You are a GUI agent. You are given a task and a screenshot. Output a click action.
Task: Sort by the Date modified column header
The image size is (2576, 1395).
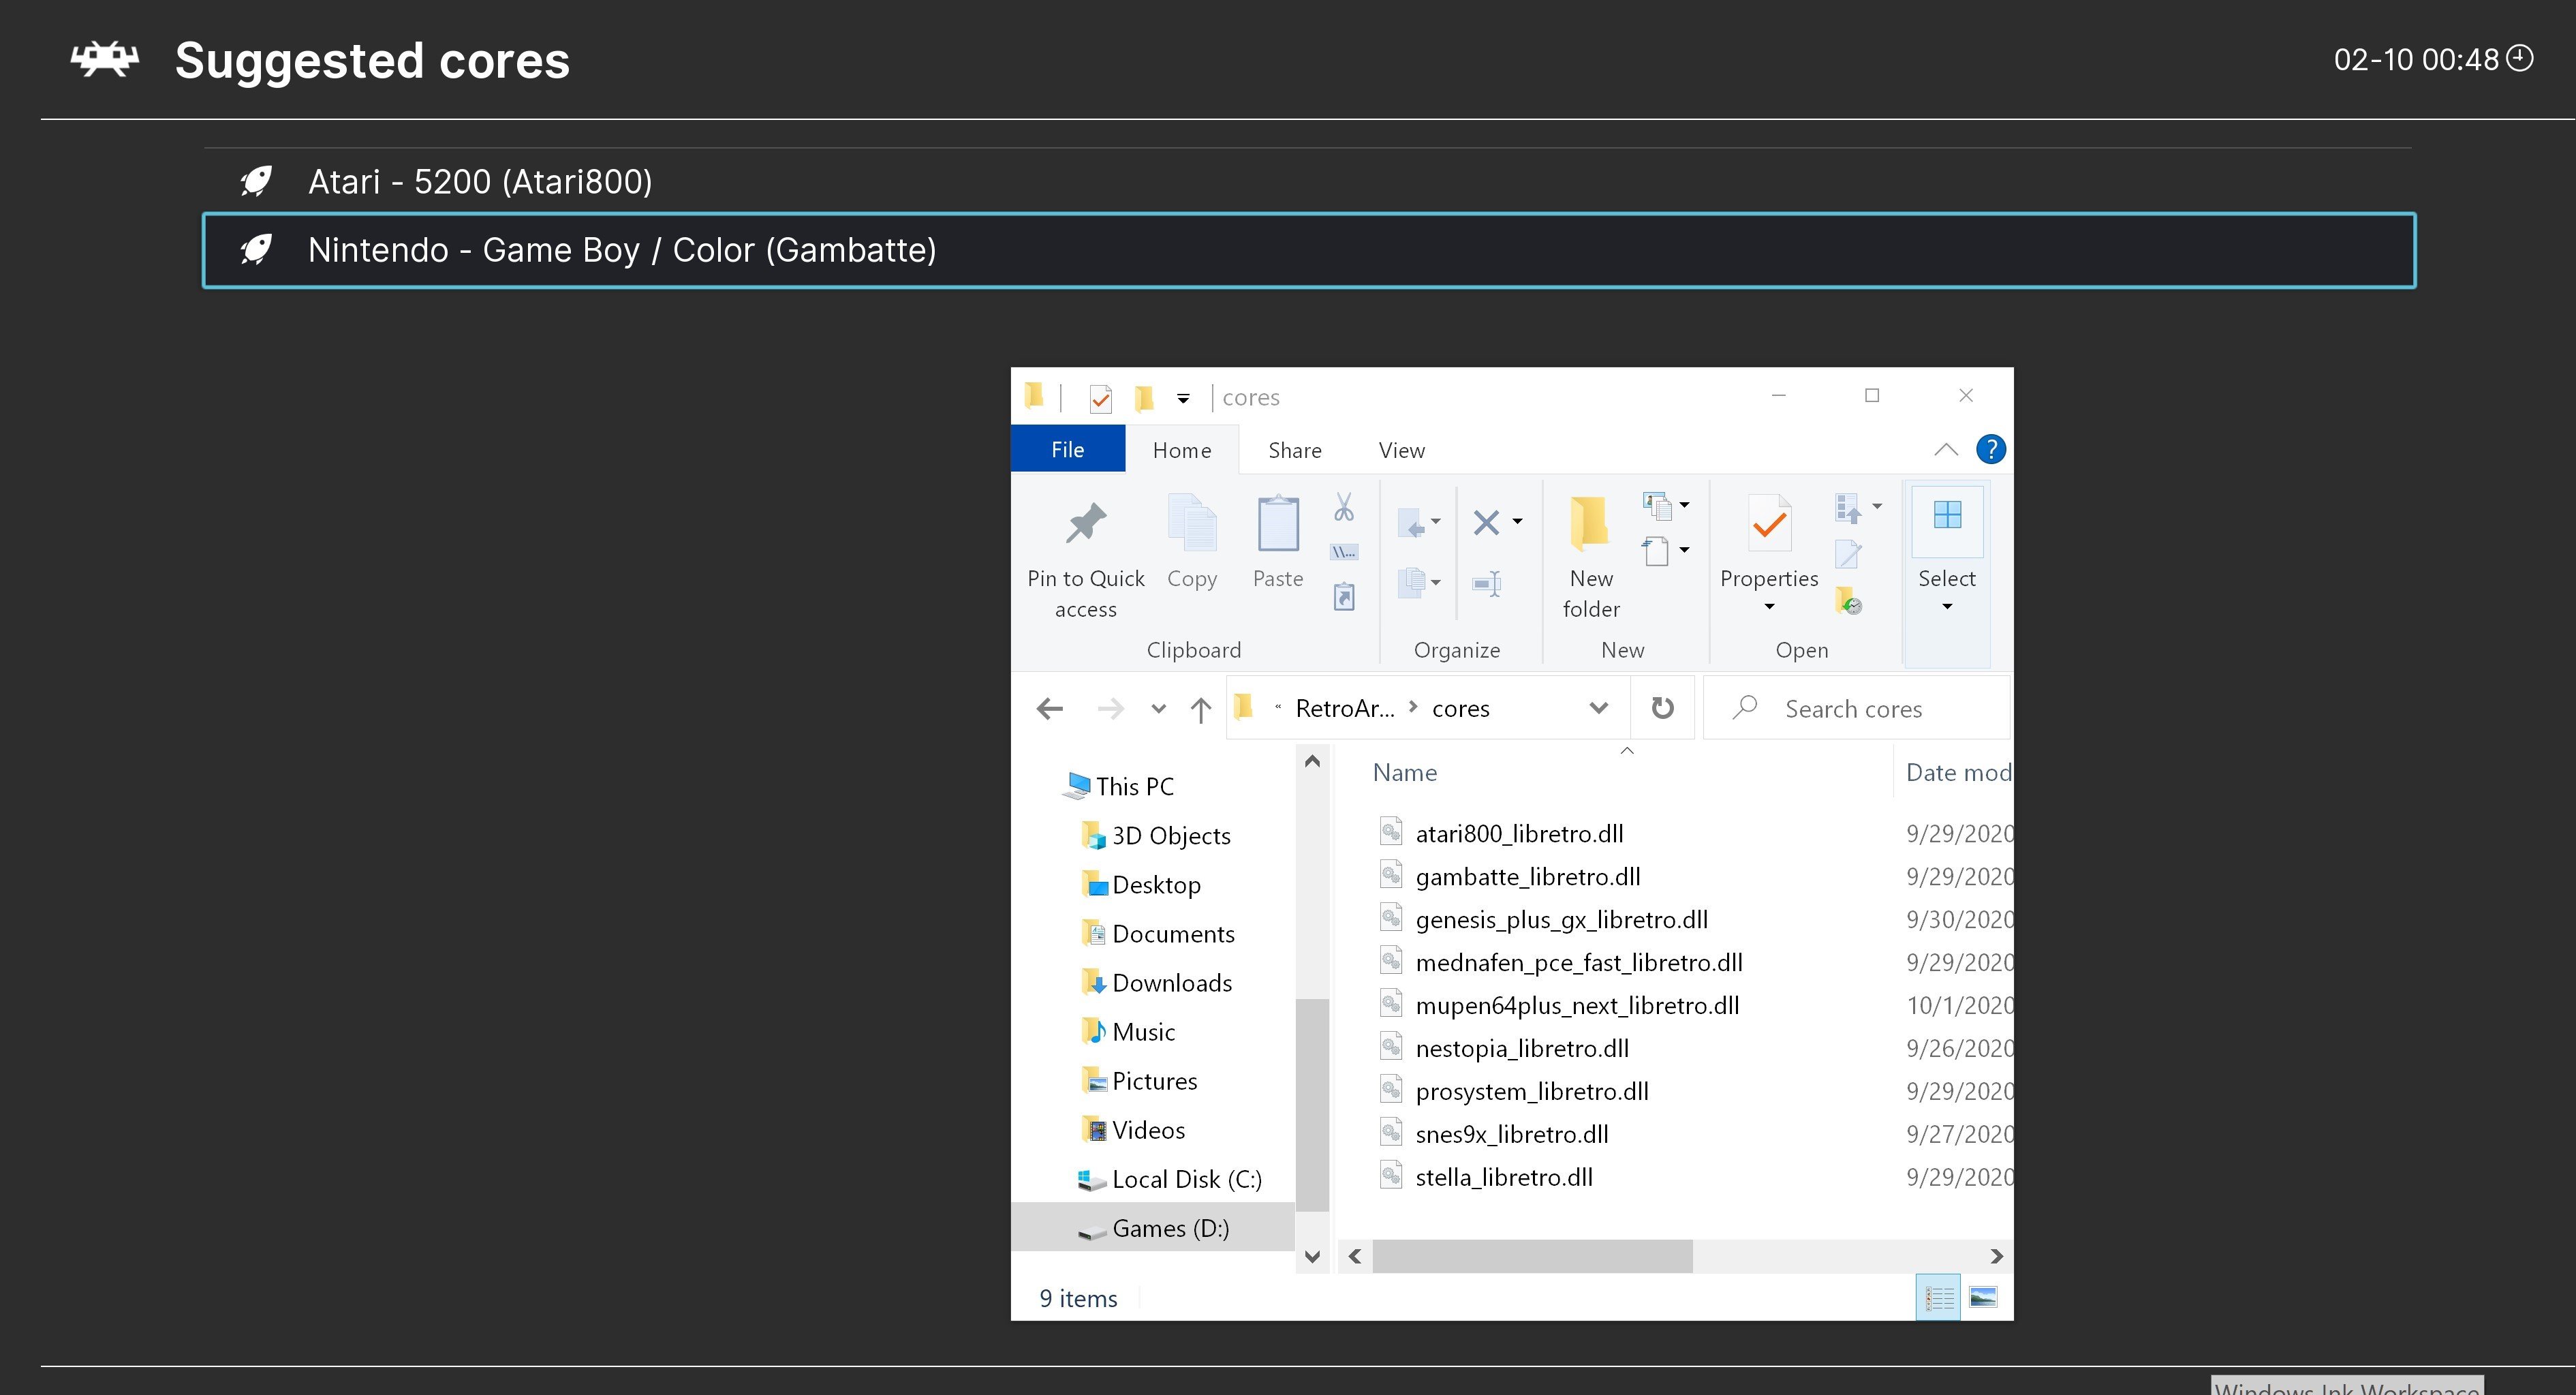[1958, 772]
